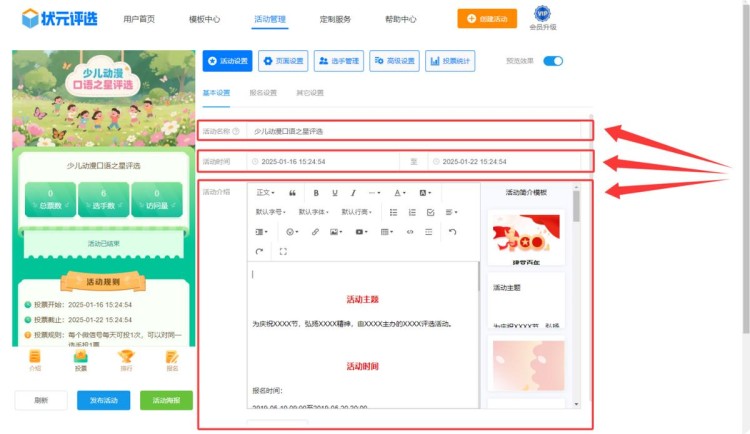750x434 pixels.
Task: Toggle the 预览效果 switch
Action: pyautogui.click(x=553, y=61)
